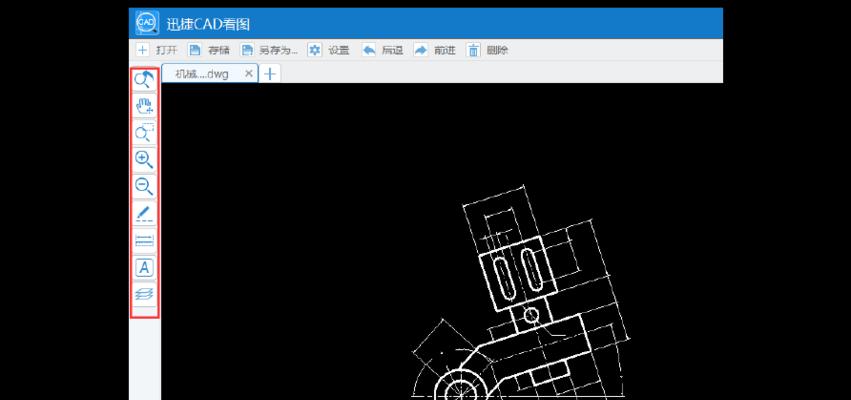Save the drawing using 存储
The image size is (851, 400).
[209, 50]
